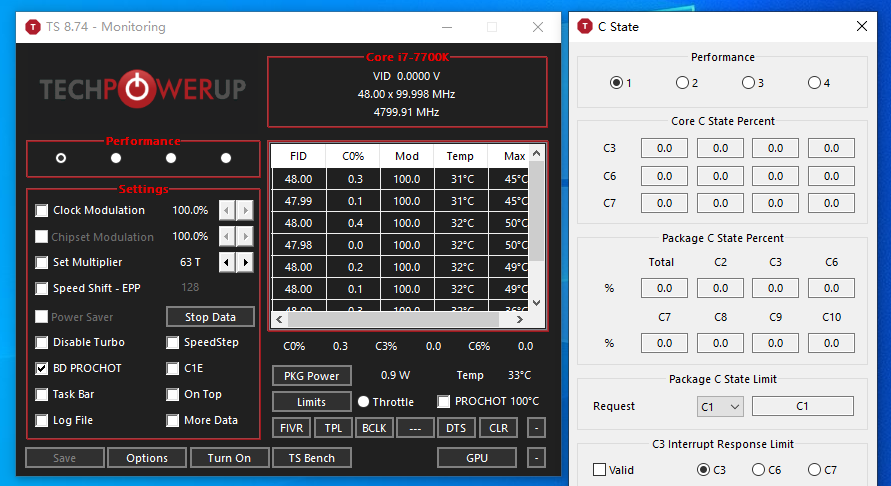This screenshot has width=891, height=486.
Task: Enable More Data checkbox
Action: 173,420
